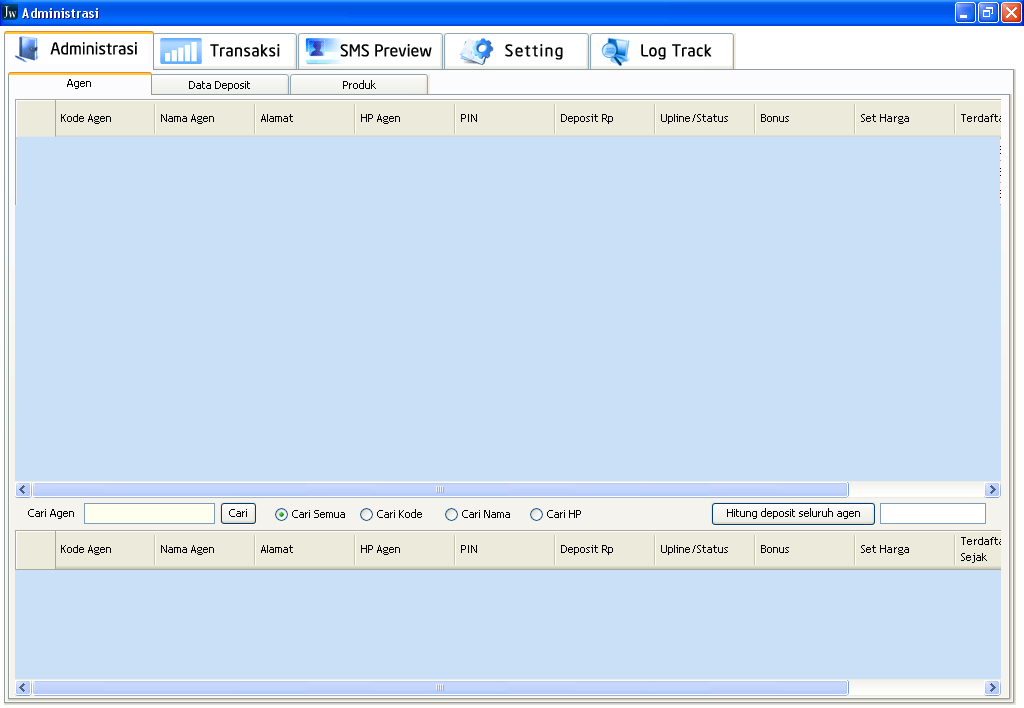Image resolution: width=1024 pixels, height=708 pixels.
Task: Minimize the Administrasi window
Action: [x=965, y=12]
